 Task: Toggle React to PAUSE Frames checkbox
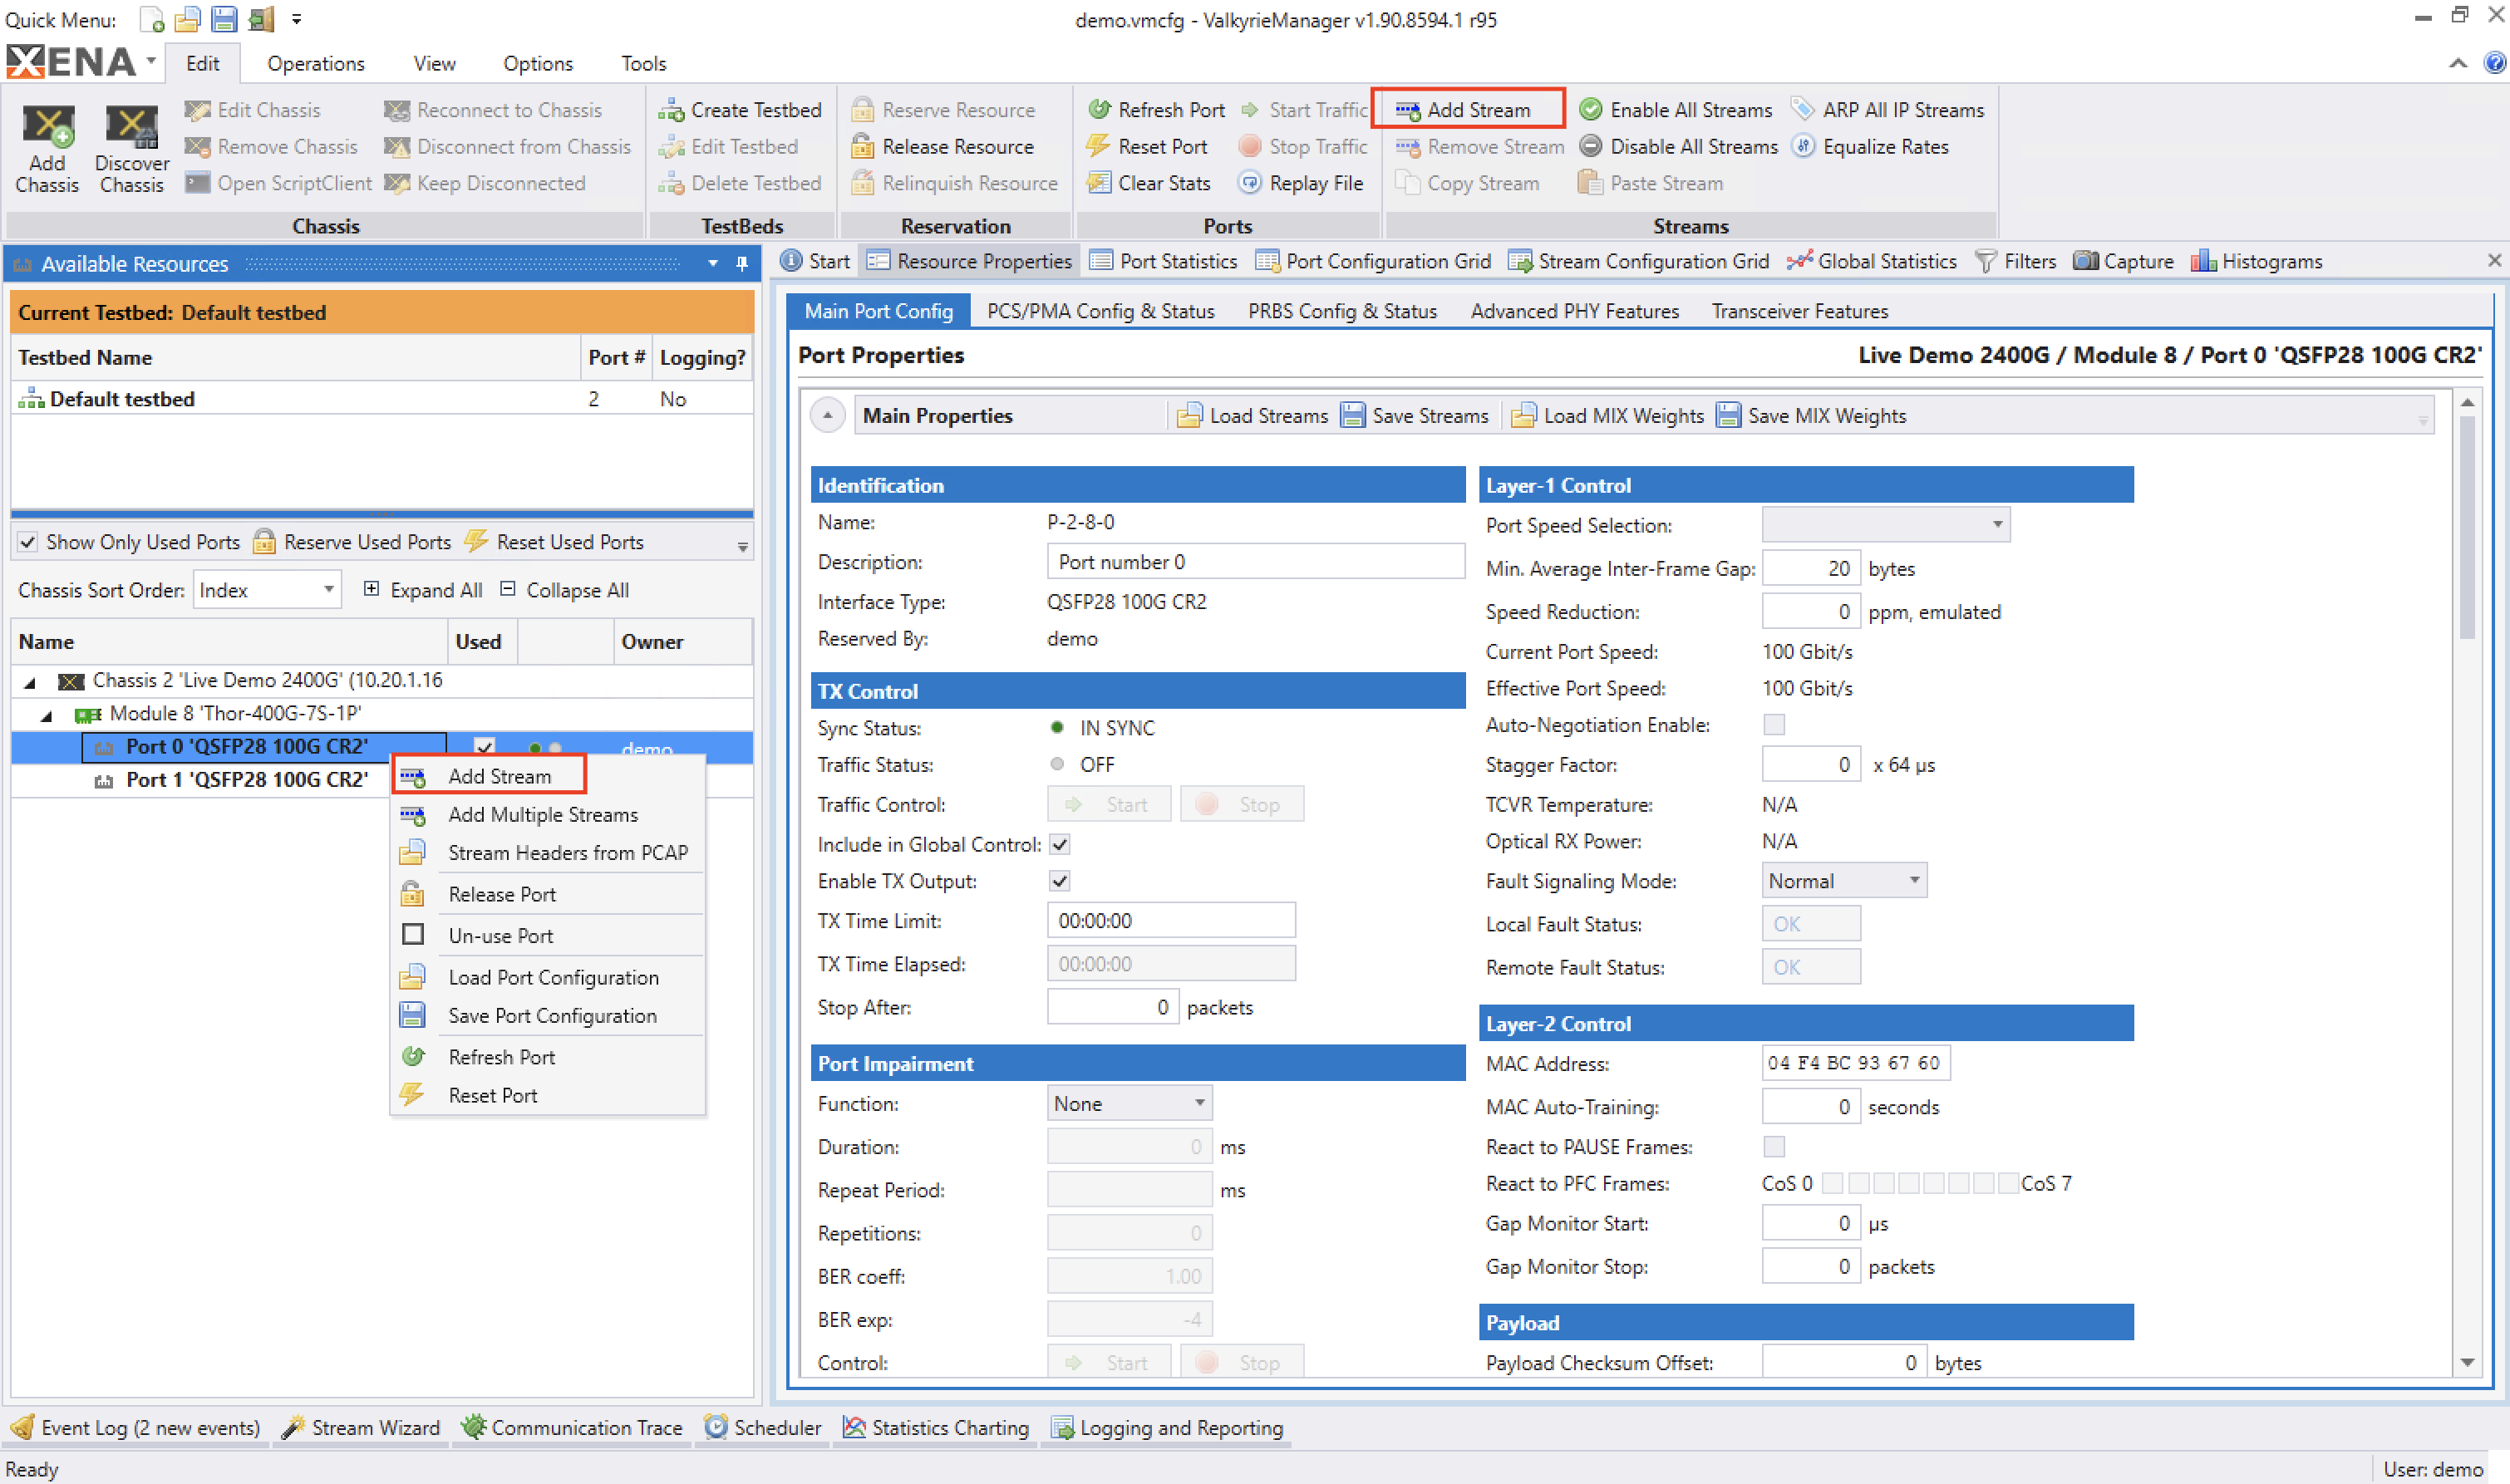coord(1774,1147)
